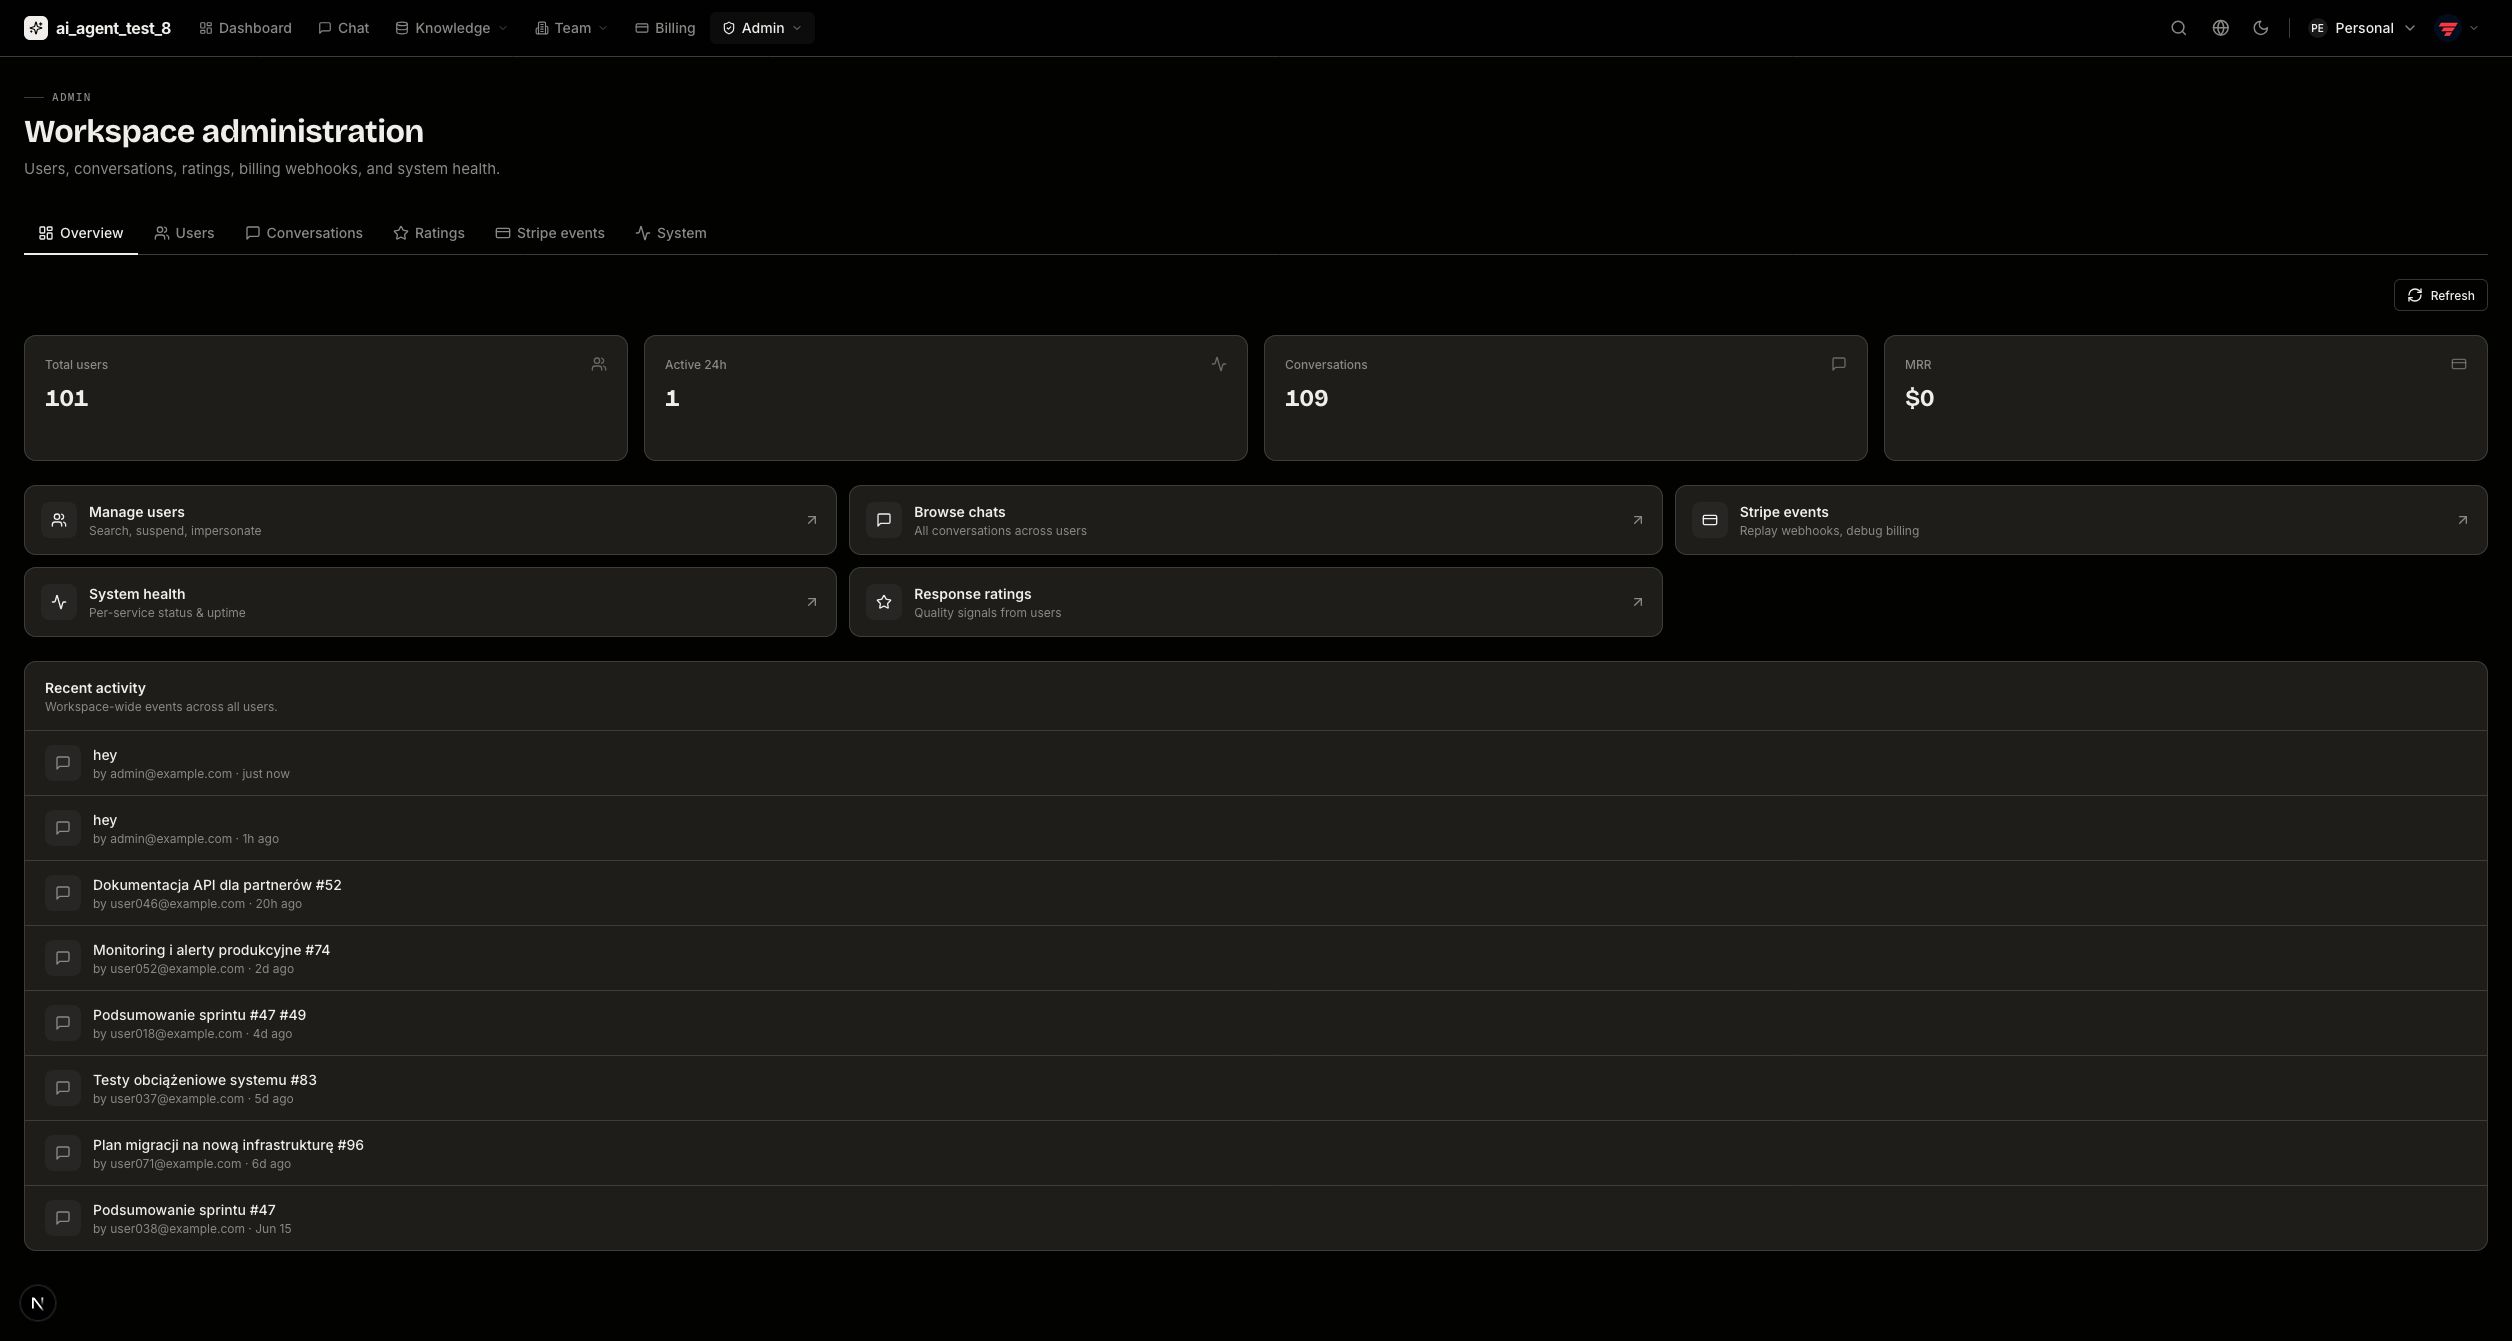Click the Refresh button
This screenshot has width=2512, height=1341.
(x=2440, y=295)
